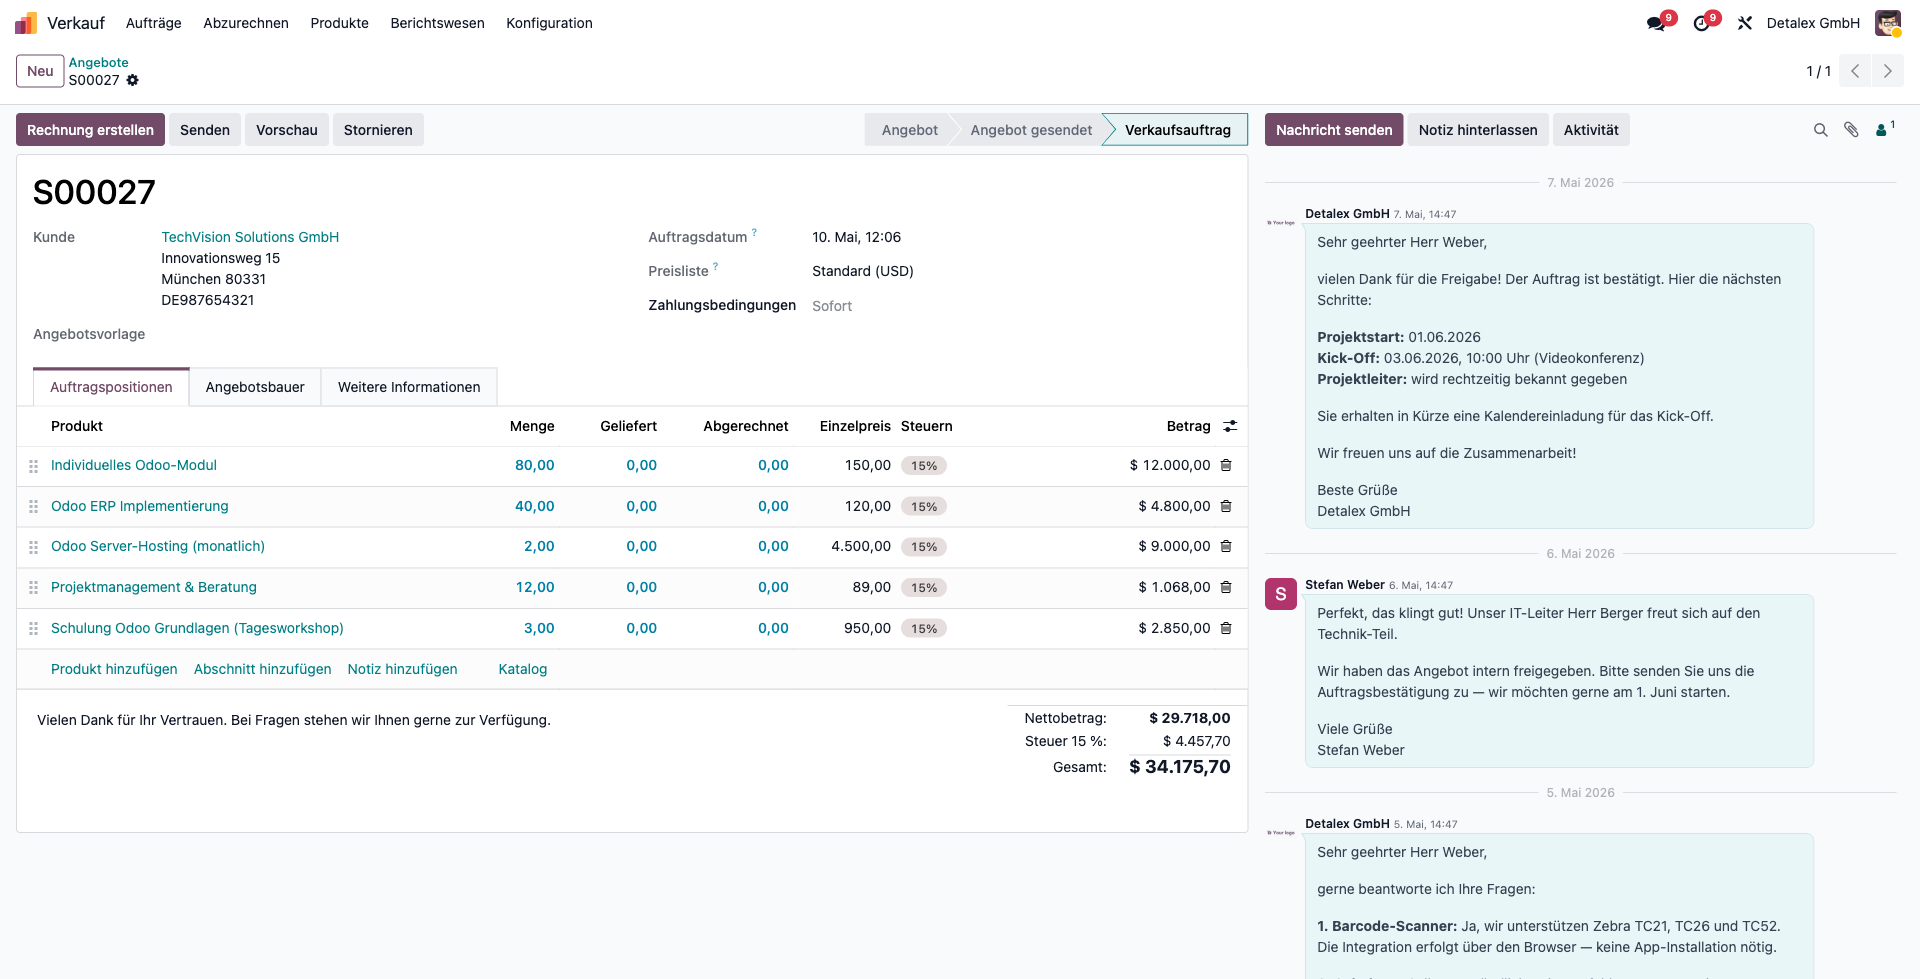This screenshot has height=979, width=1920.
Task: Delete the Projektmanagement & Beratung line
Action: tap(1226, 587)
